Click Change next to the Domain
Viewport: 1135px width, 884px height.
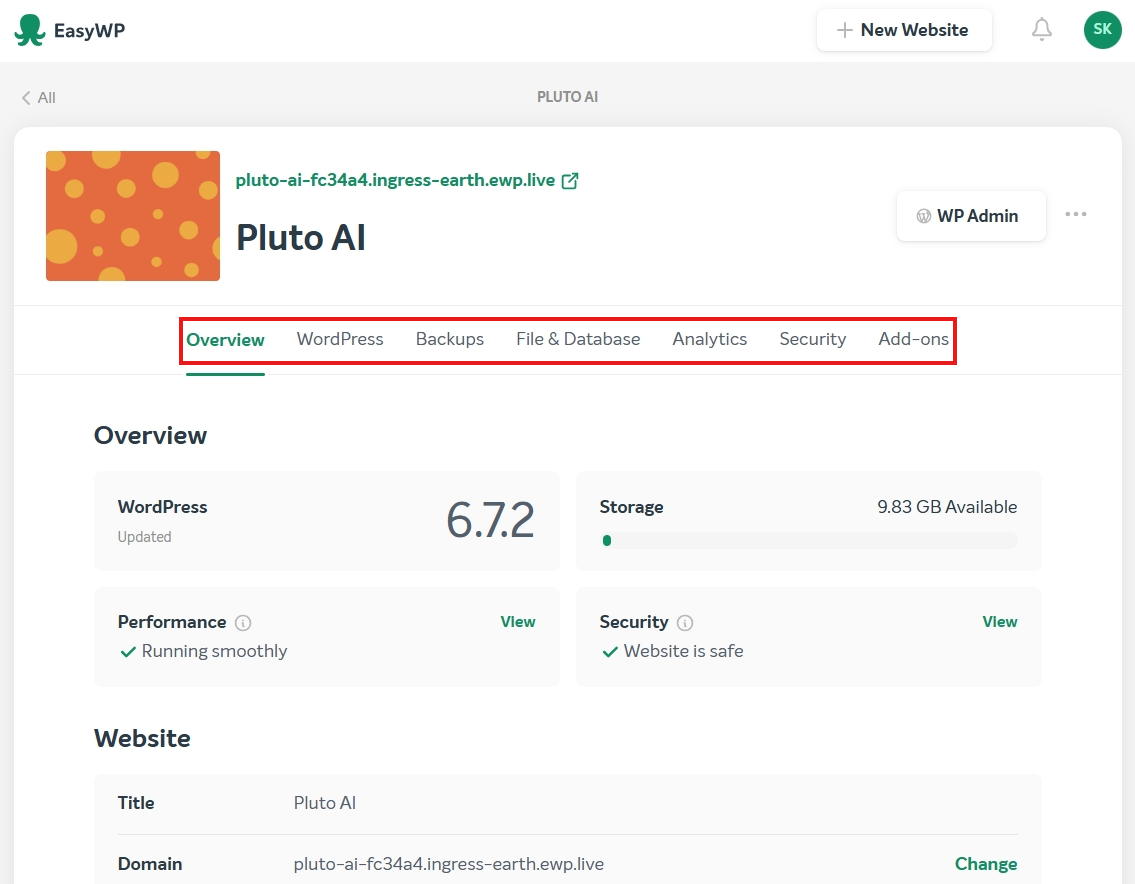pyautogui.click(x=986, y=864)
